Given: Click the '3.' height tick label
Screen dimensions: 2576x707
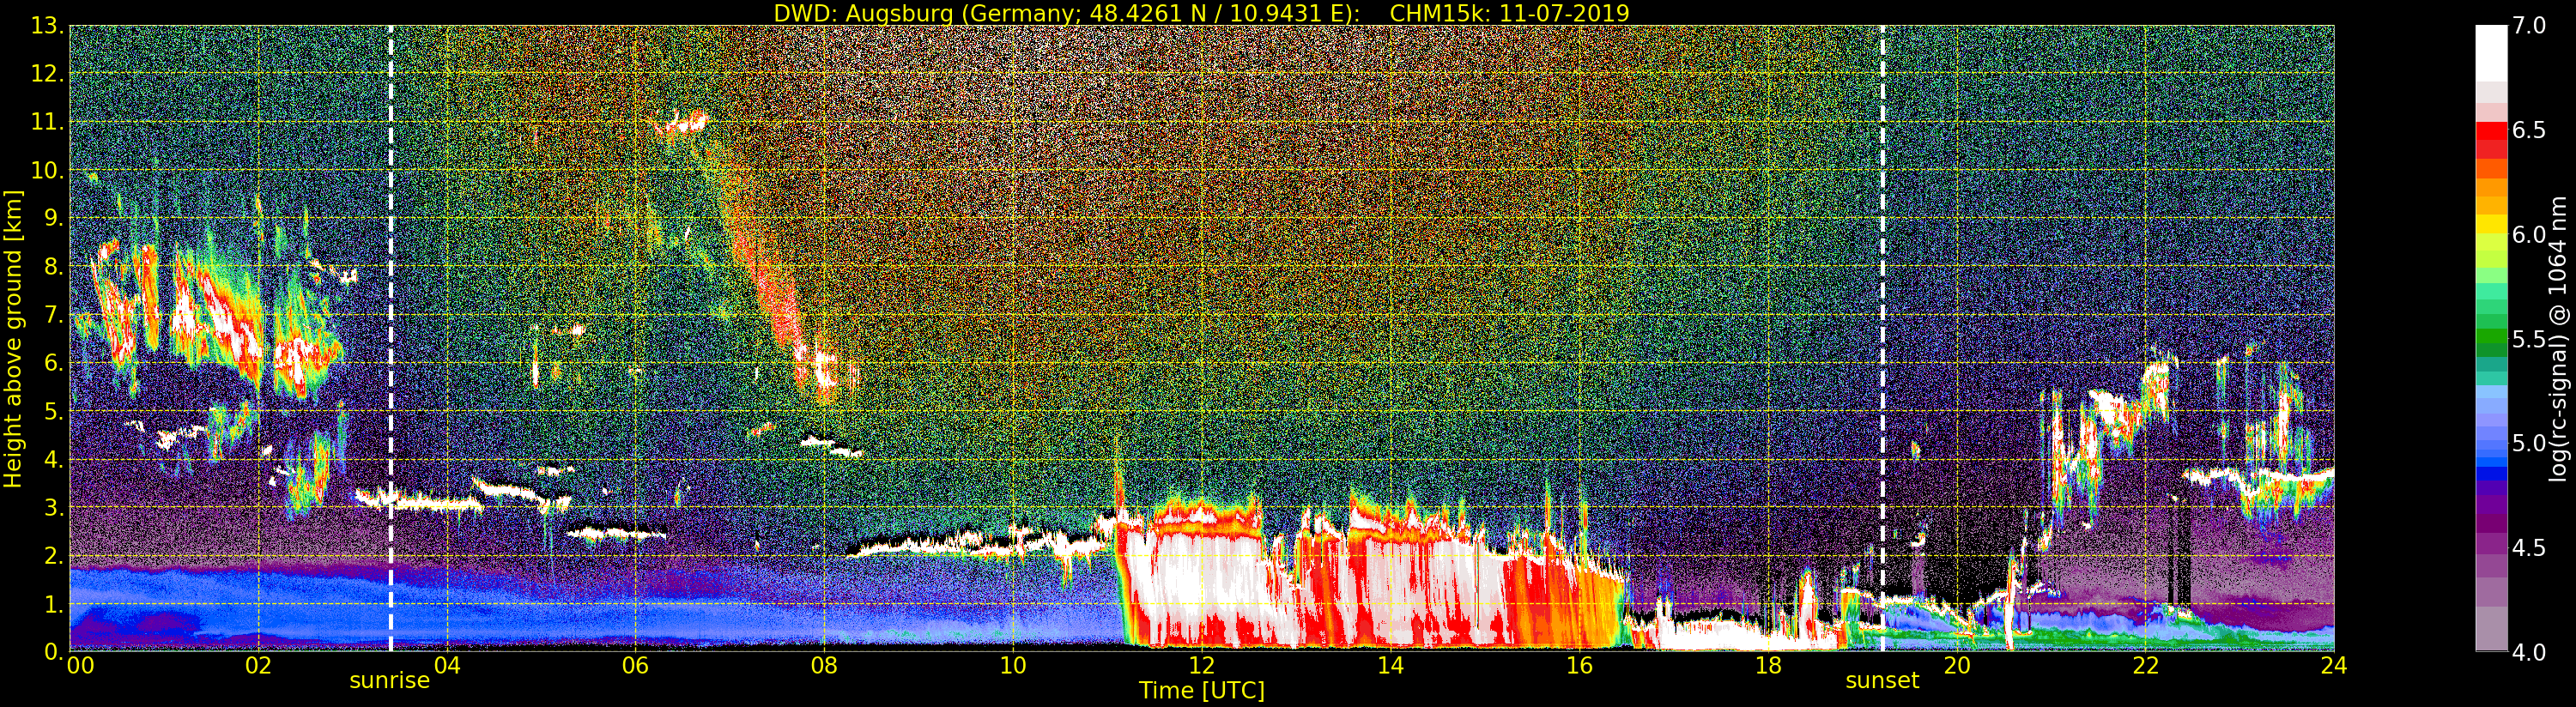Looking at the screenshot, I should pyautogui.click(x=53, y=507).
